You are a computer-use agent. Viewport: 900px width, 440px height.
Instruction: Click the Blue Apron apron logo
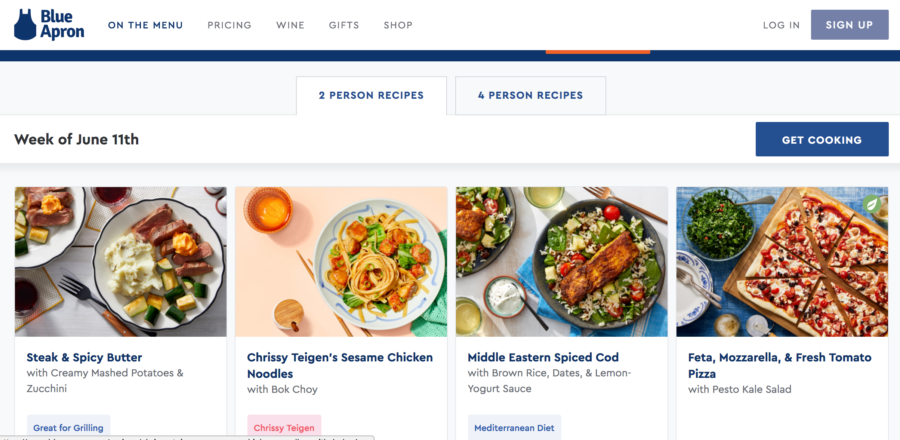25,25
